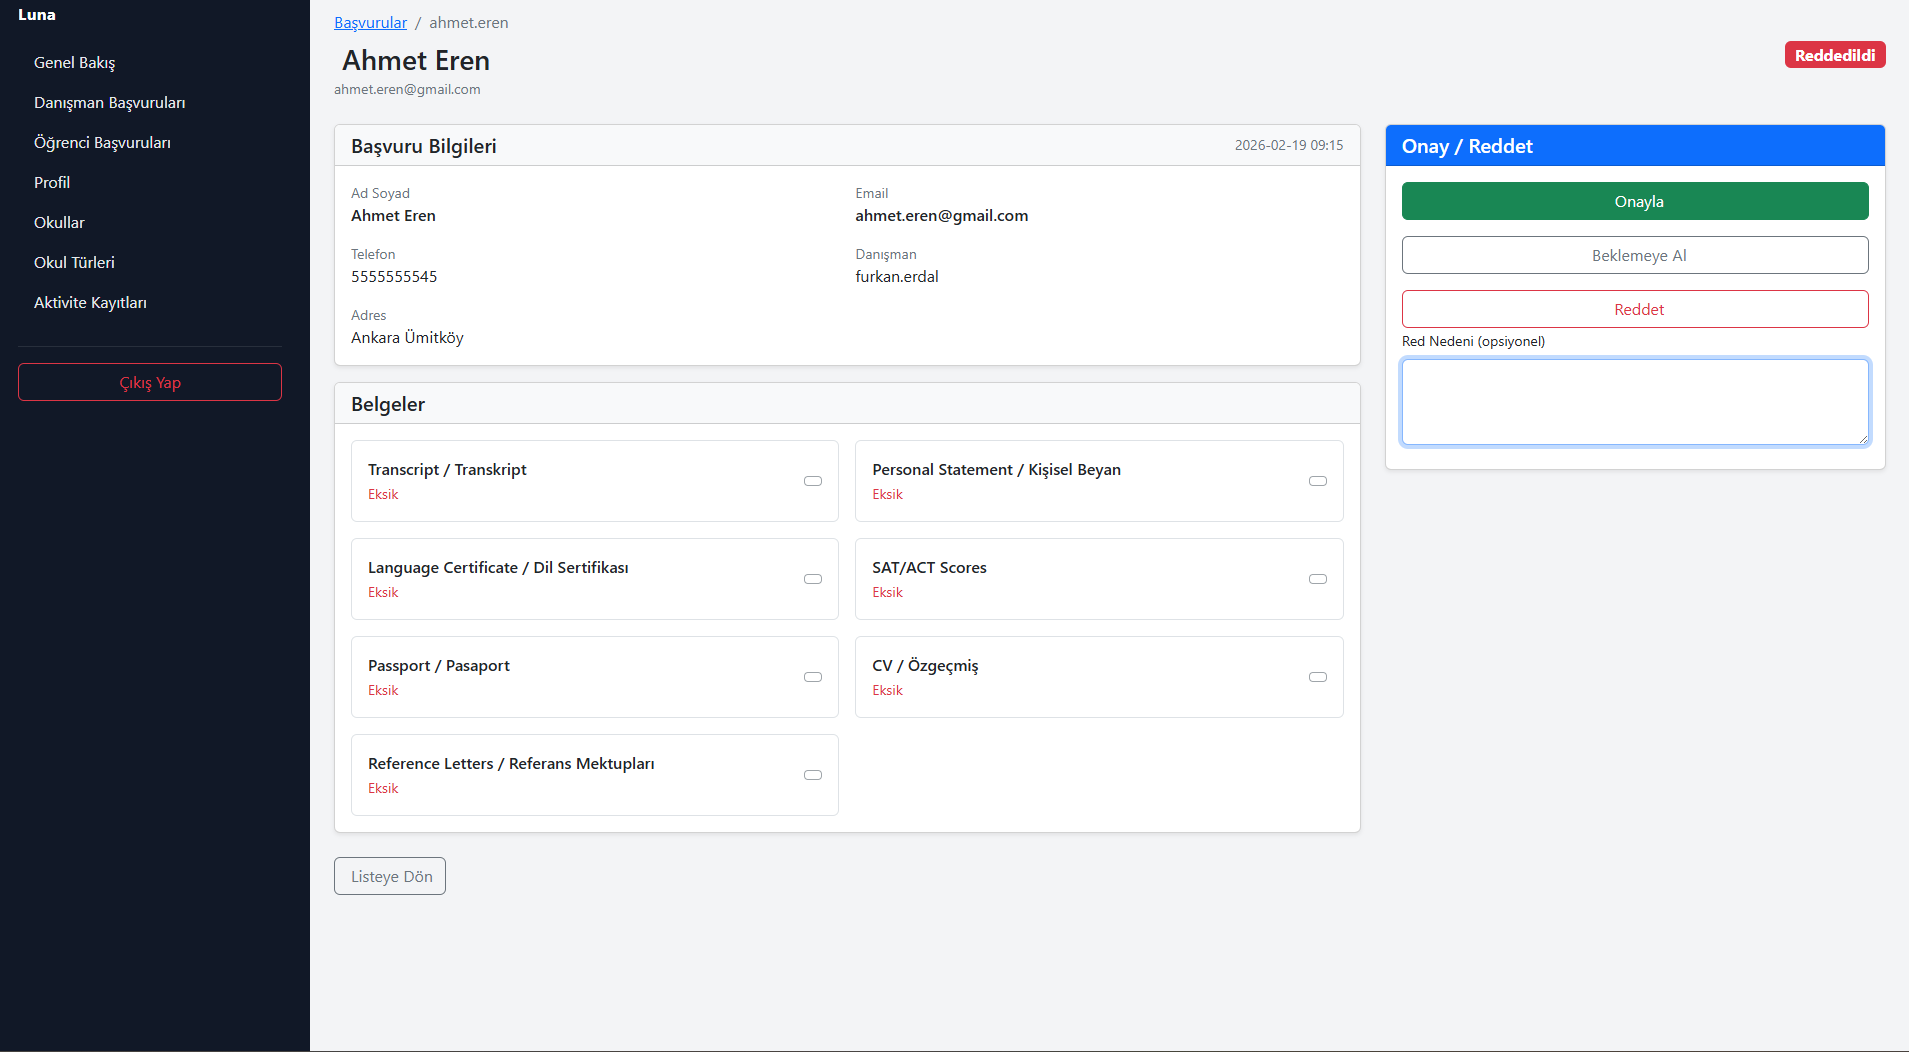Viewport: 1909px width, 1052px height.
Task: Select the CV / Özgeçmiş title
Action: (925, 665)
